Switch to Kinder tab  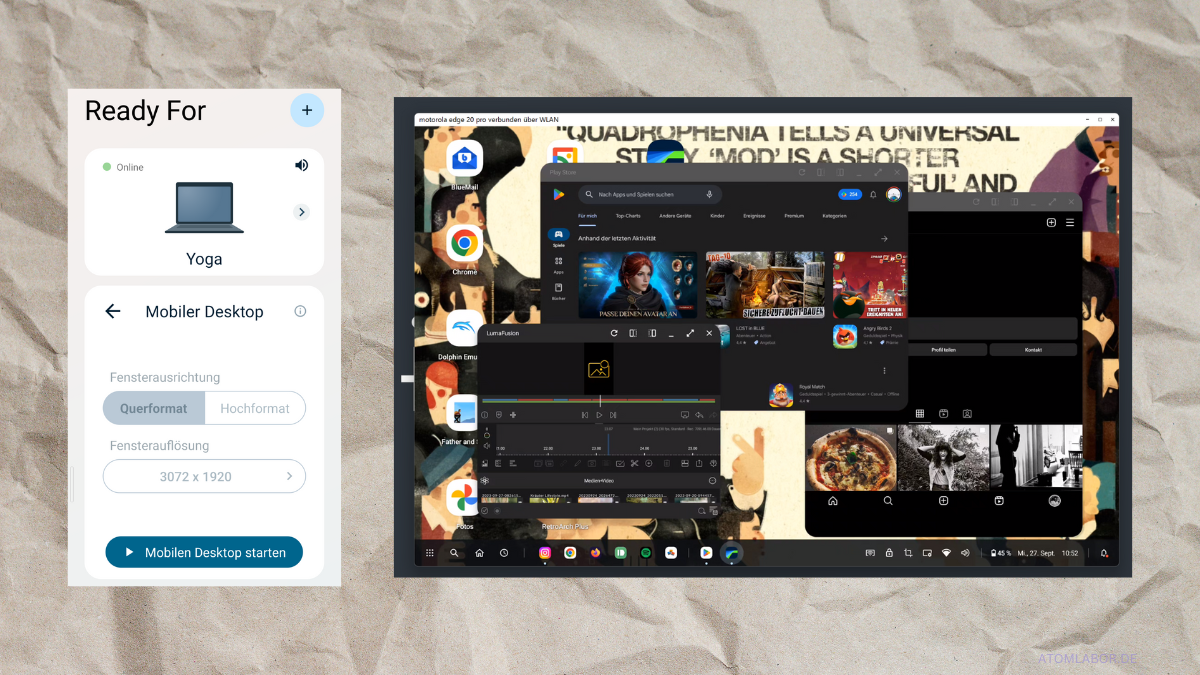tap(717, 216)
